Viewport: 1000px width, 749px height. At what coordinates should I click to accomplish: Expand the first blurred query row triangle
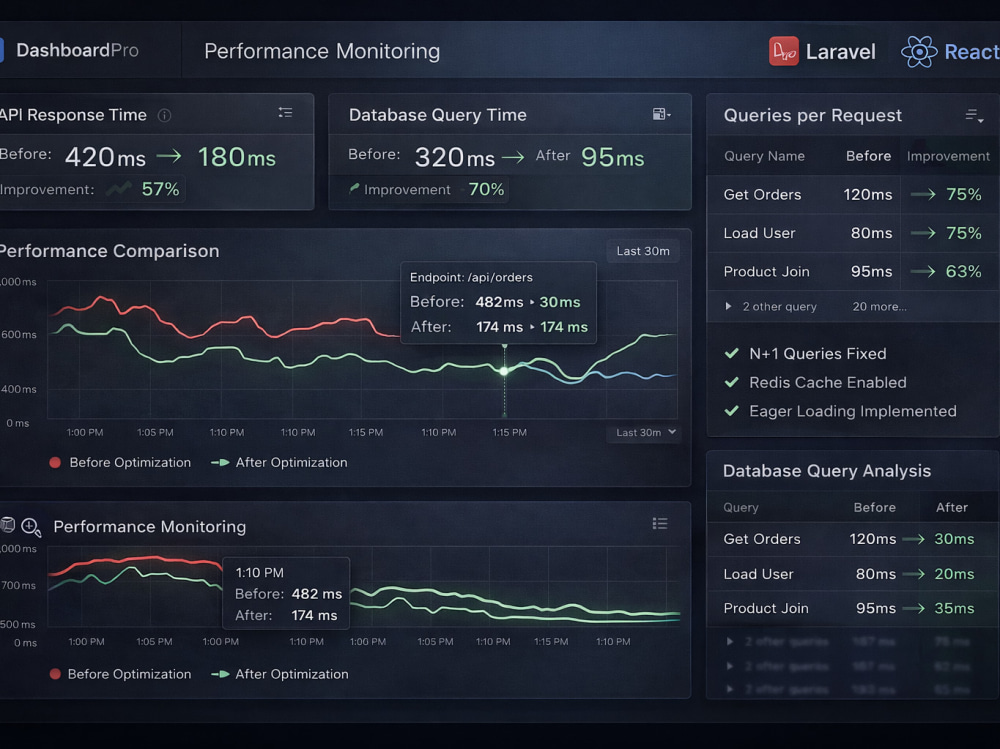730,641
